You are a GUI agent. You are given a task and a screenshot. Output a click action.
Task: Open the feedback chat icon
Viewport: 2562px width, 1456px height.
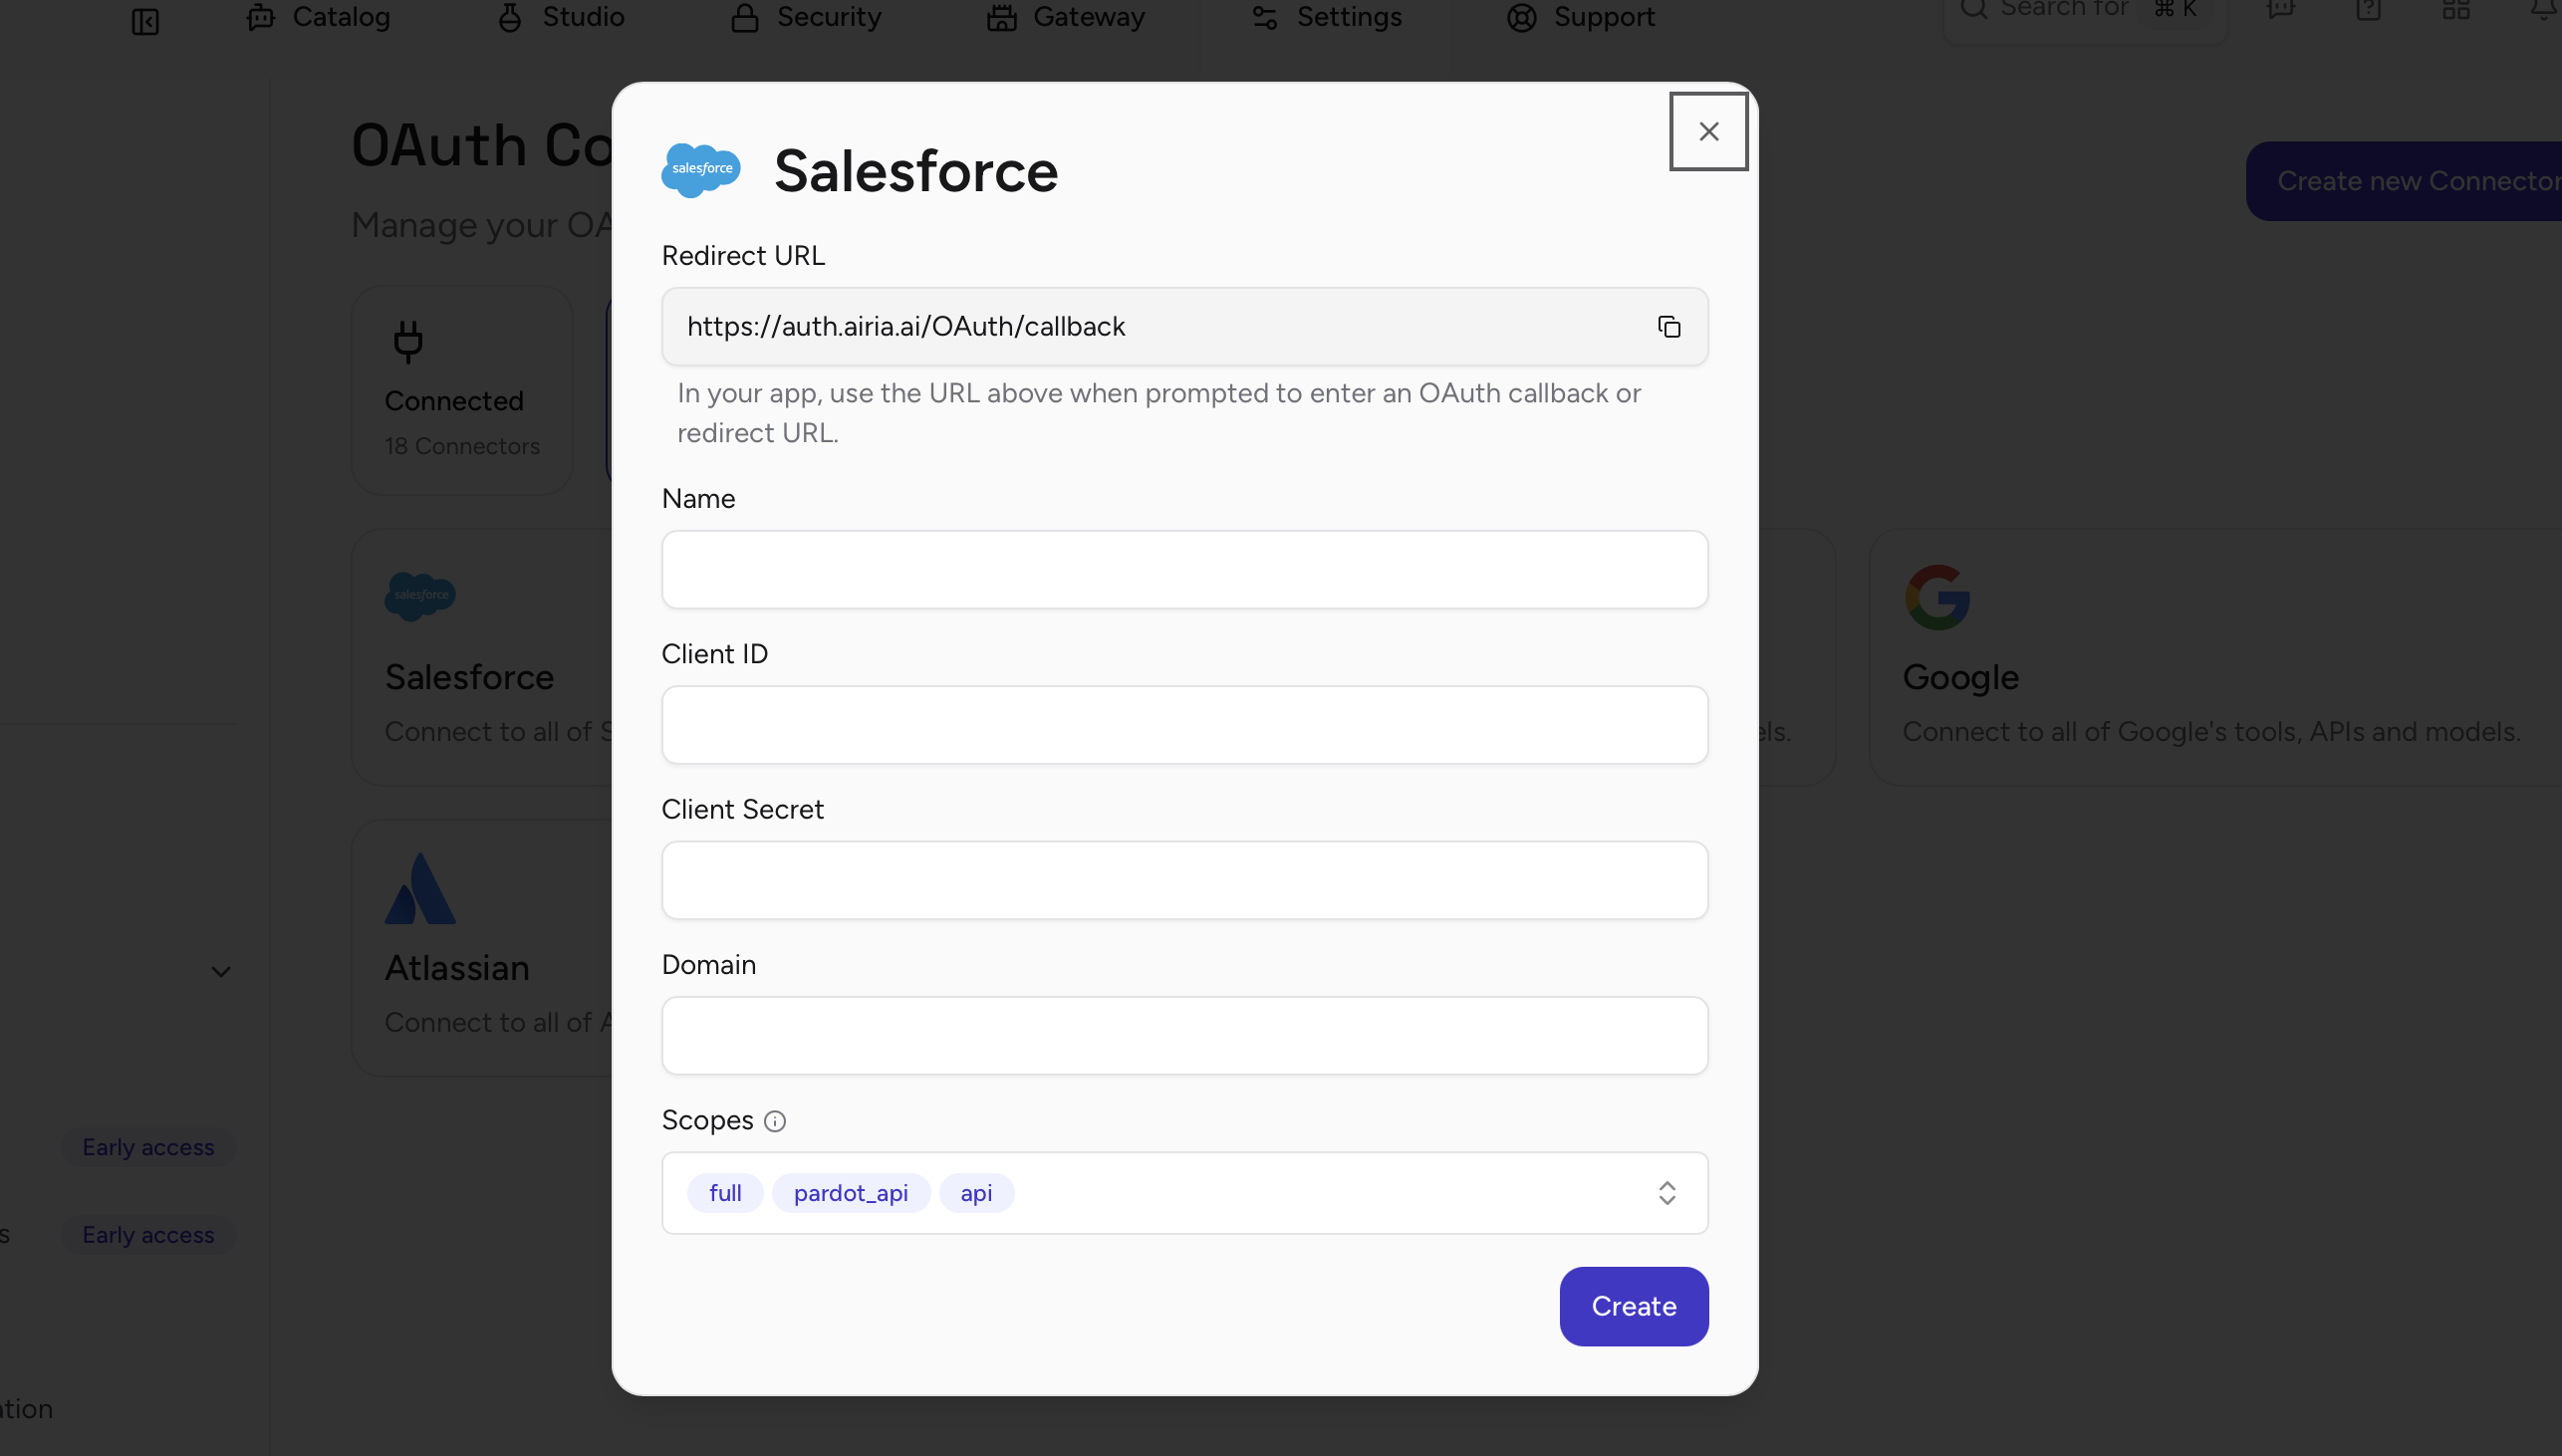pos(2281,12)
